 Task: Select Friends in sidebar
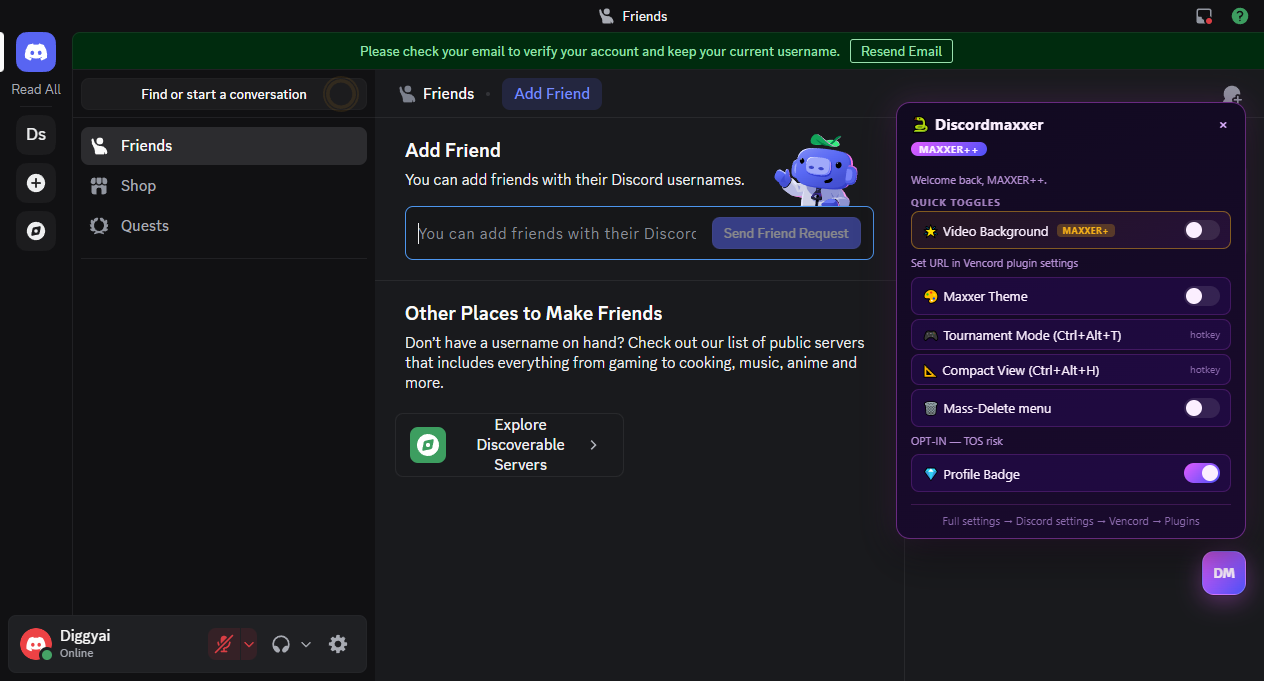pos(224,146)
